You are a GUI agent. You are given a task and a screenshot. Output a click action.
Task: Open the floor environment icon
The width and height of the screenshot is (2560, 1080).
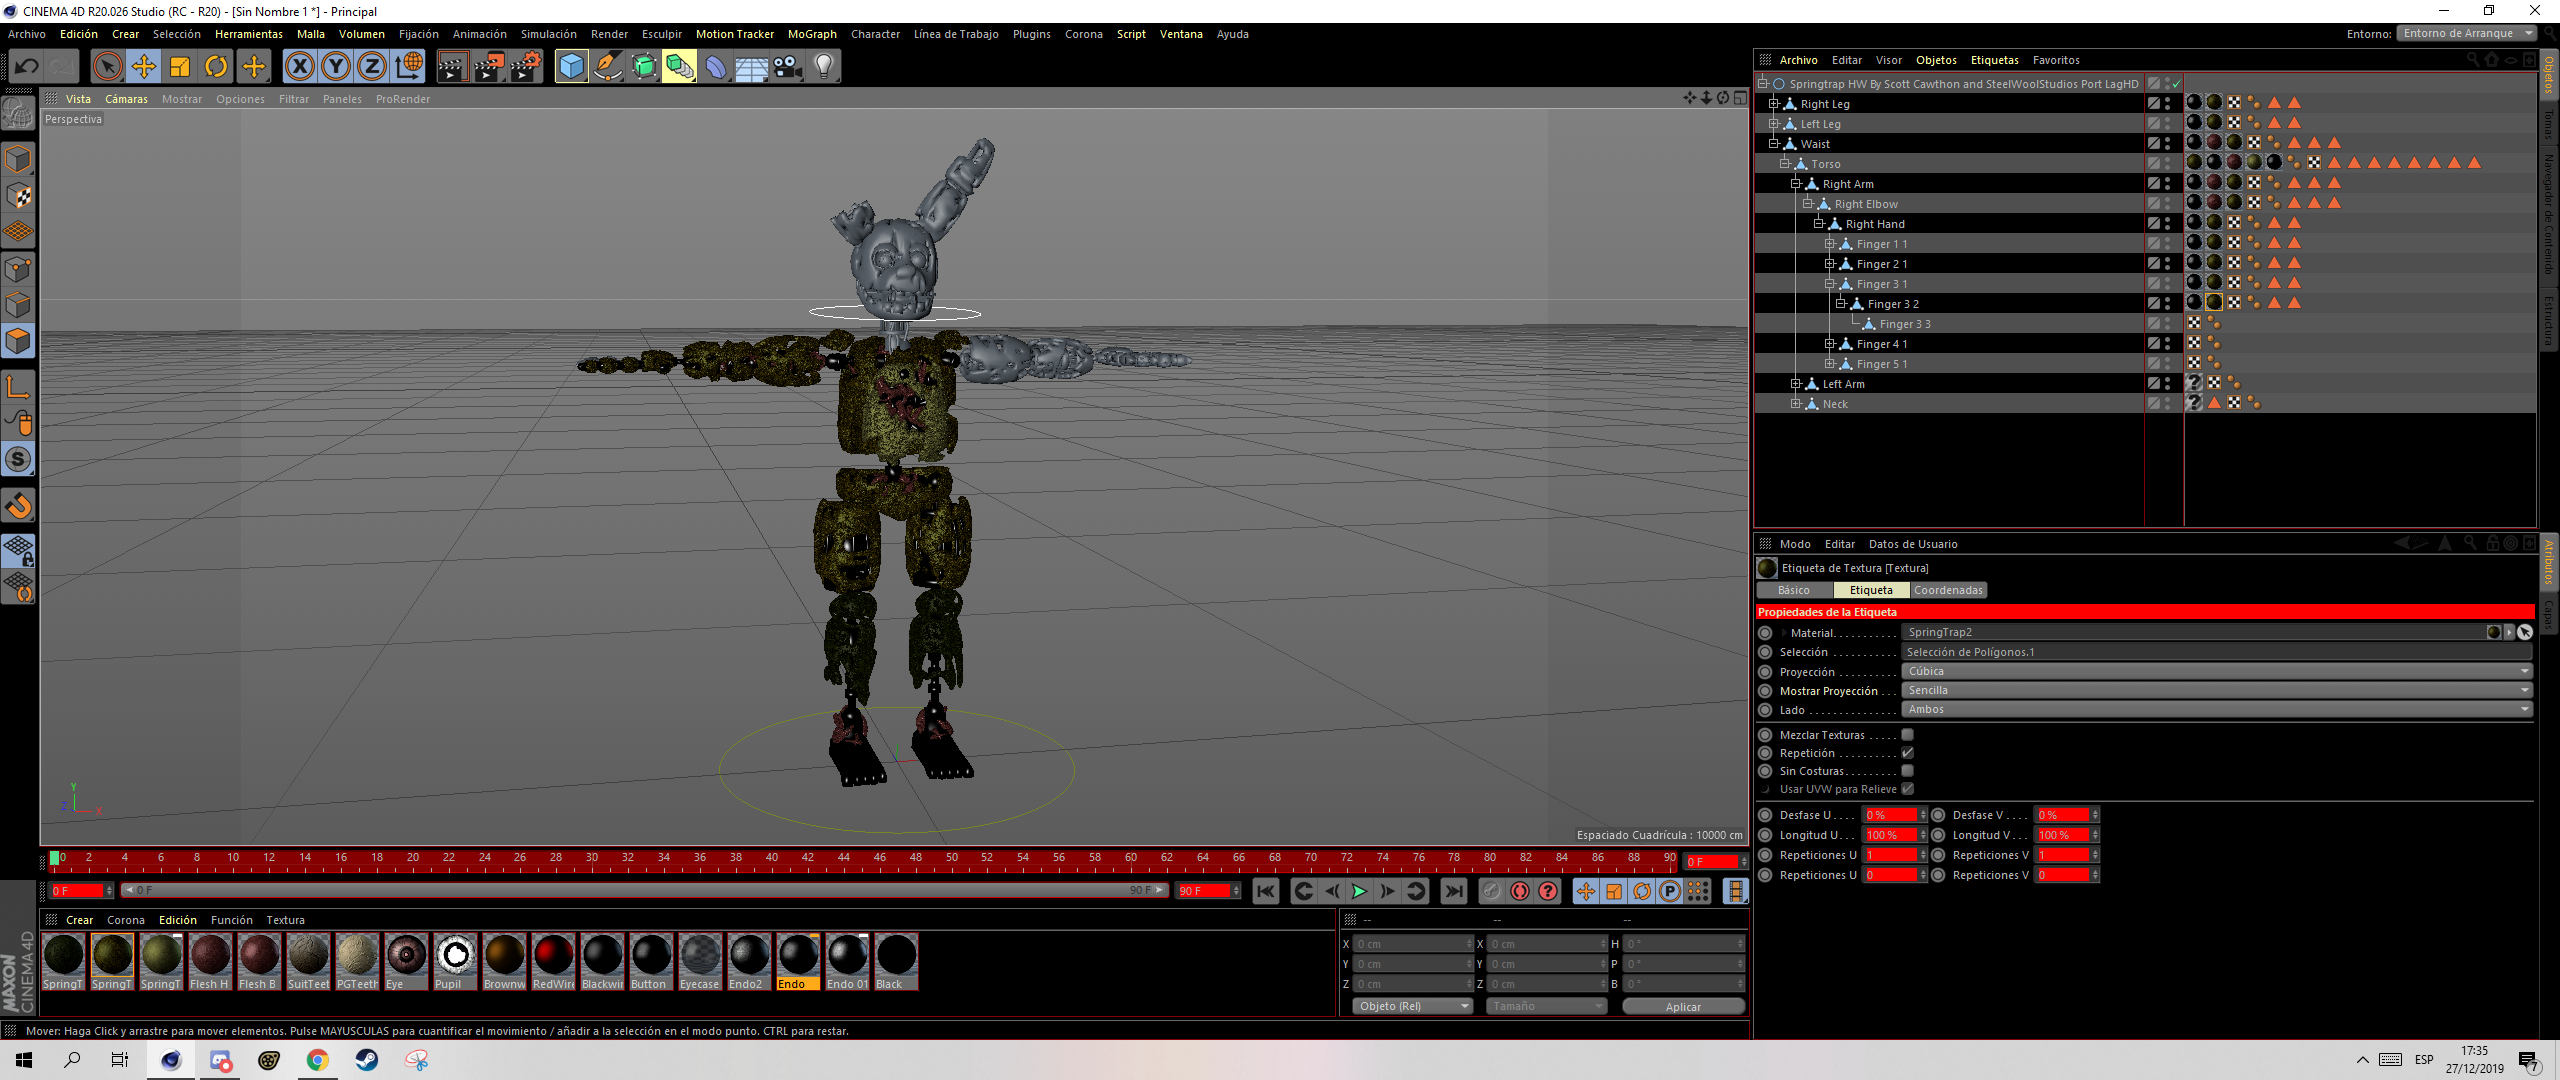coord(752,67)
